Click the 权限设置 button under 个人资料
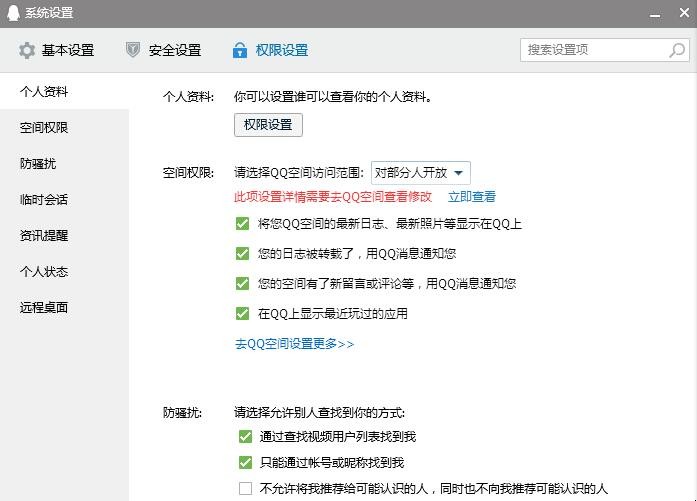The width and height of the screenshot is (697, 501). 268,125
